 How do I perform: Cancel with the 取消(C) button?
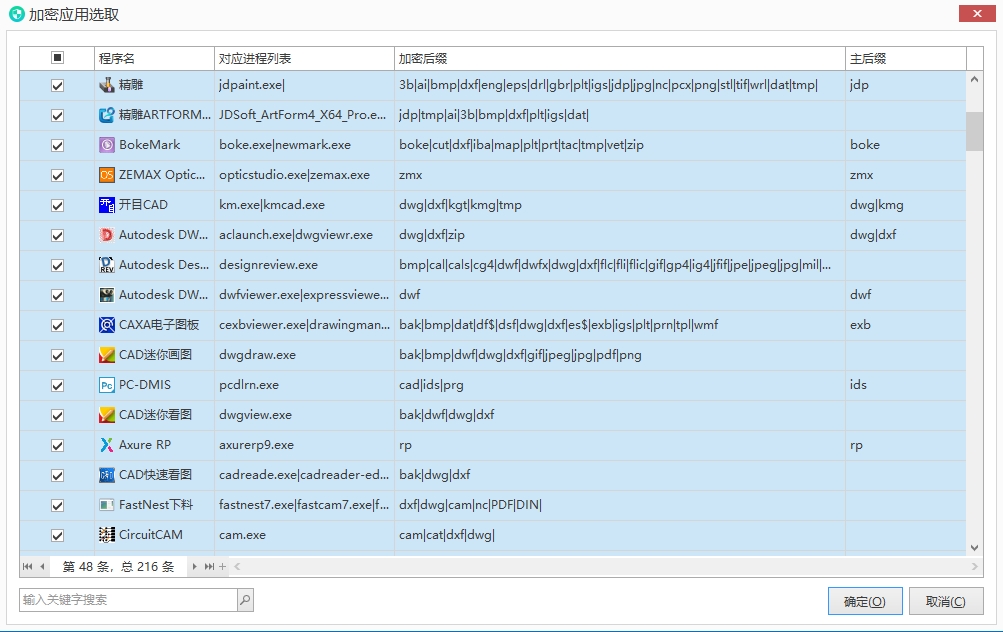946,601
